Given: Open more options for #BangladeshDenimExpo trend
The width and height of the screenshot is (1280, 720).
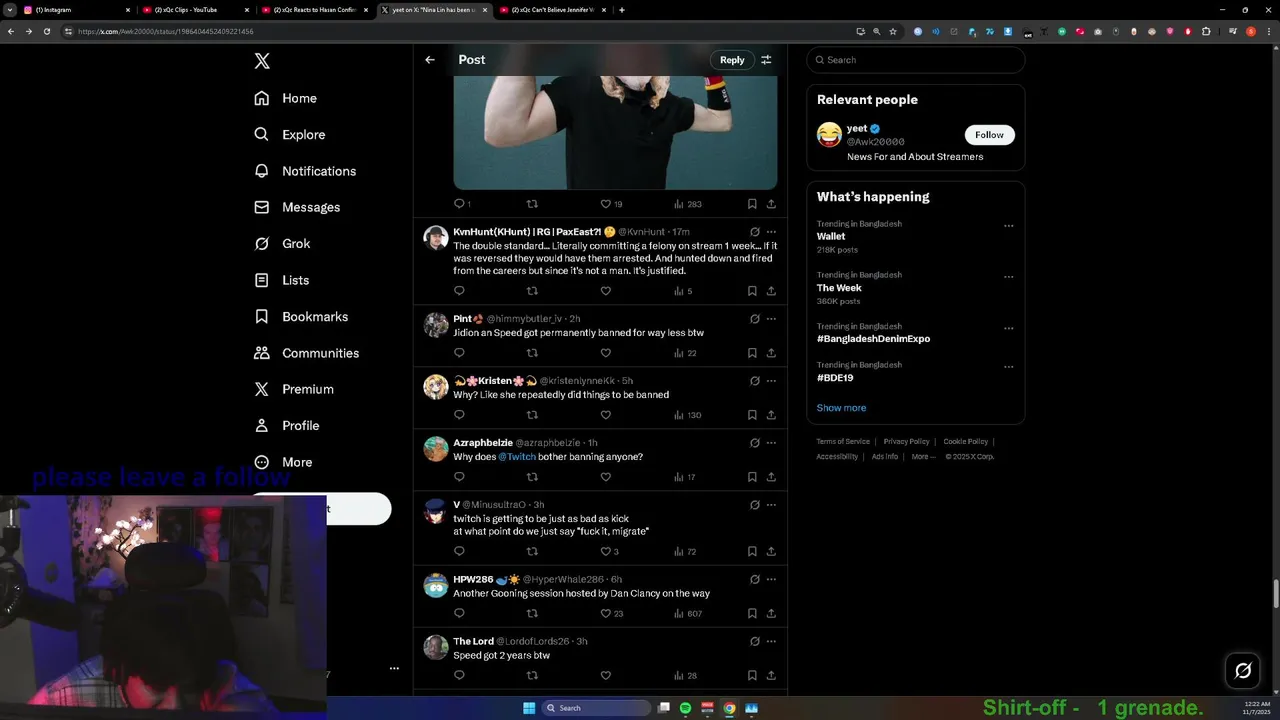Looking at the screenshot, I should [x=1008, y=328].
